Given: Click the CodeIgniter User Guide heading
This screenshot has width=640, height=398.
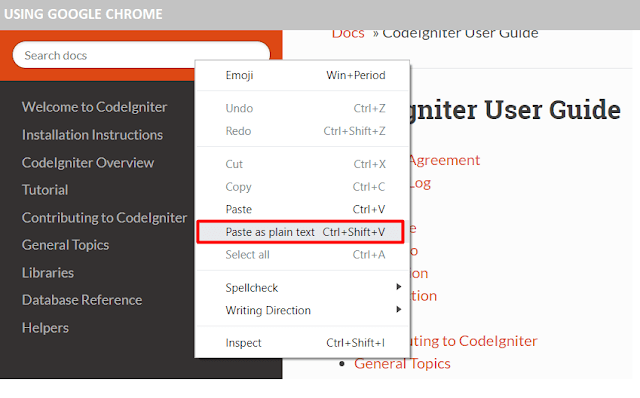Looking at the screenshot, I should tap(516, 109).
